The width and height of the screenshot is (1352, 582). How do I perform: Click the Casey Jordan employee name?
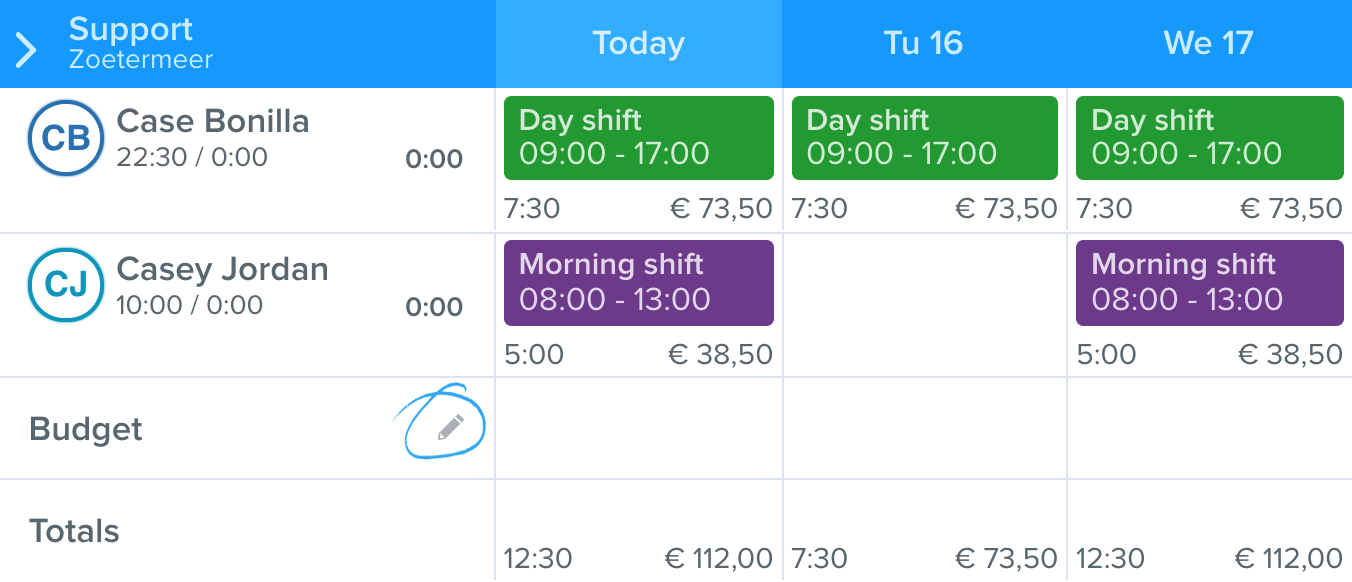click(222, 269)
